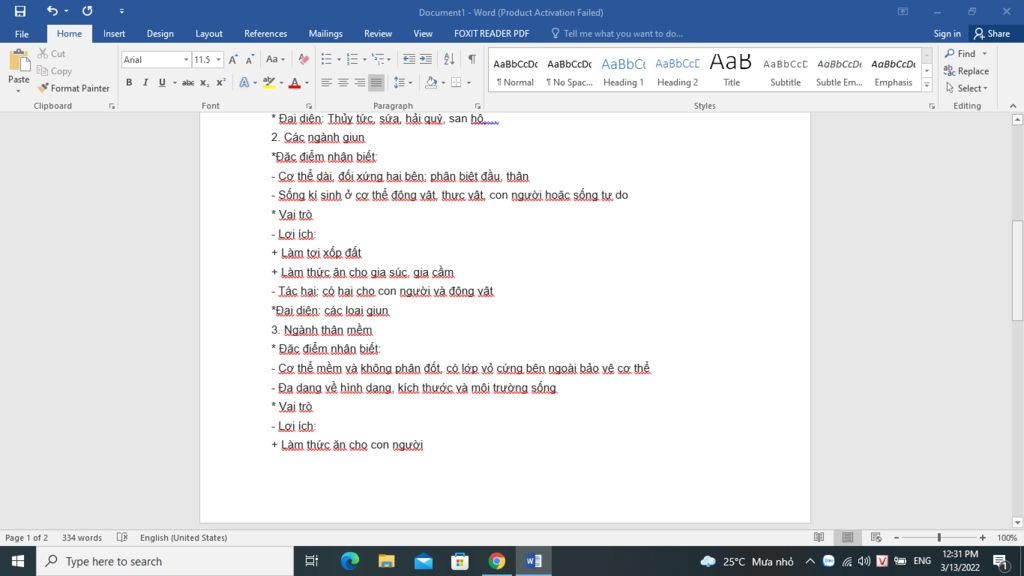
Task: Undo the last action
Action: 52,11
